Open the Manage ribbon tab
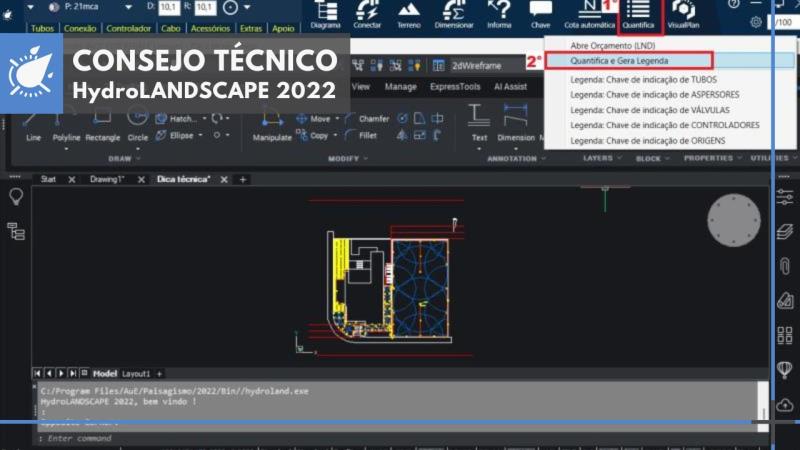This screenshot has height=450, width=800. pyautogui.click(x=401, y=87)
